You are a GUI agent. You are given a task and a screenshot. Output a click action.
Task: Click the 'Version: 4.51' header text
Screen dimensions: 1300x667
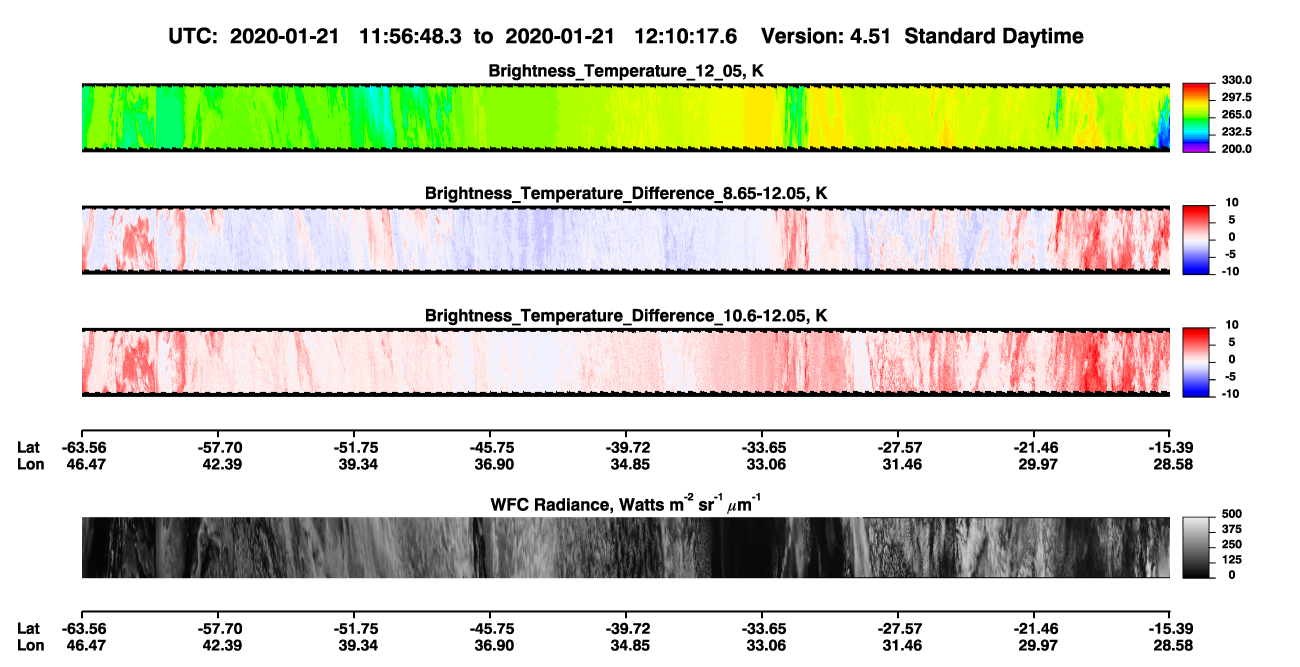click(x=824, y=36)
